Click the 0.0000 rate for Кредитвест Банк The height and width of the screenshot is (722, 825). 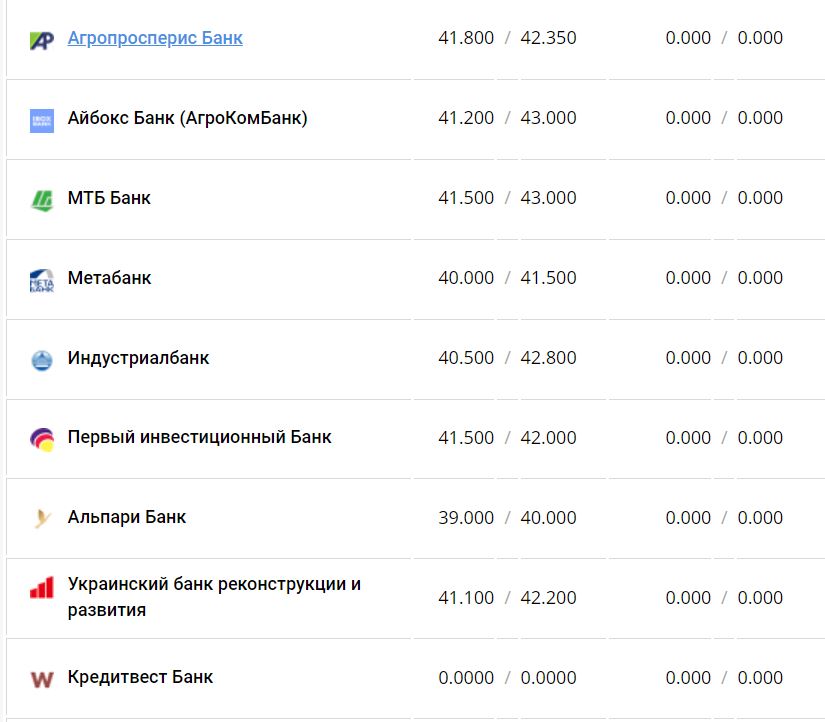[466, 677]
